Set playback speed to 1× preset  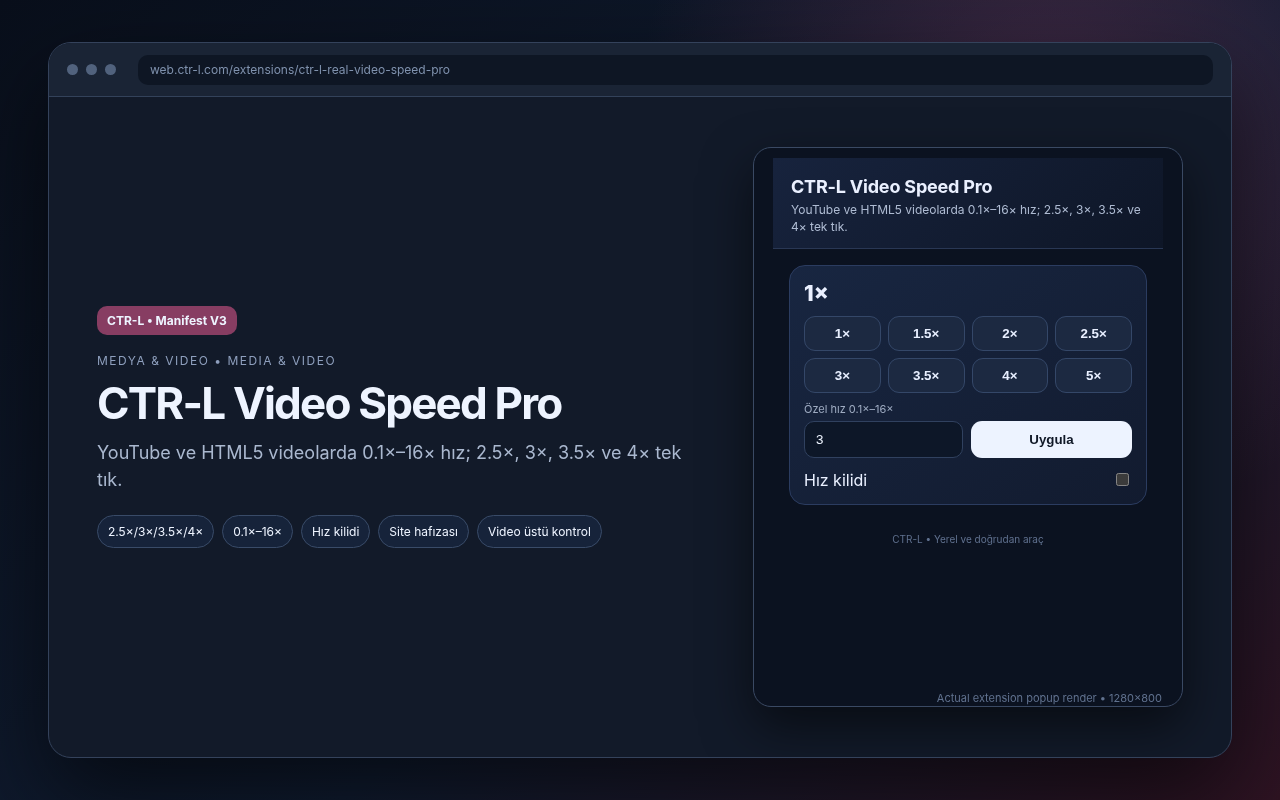point(842,334)
